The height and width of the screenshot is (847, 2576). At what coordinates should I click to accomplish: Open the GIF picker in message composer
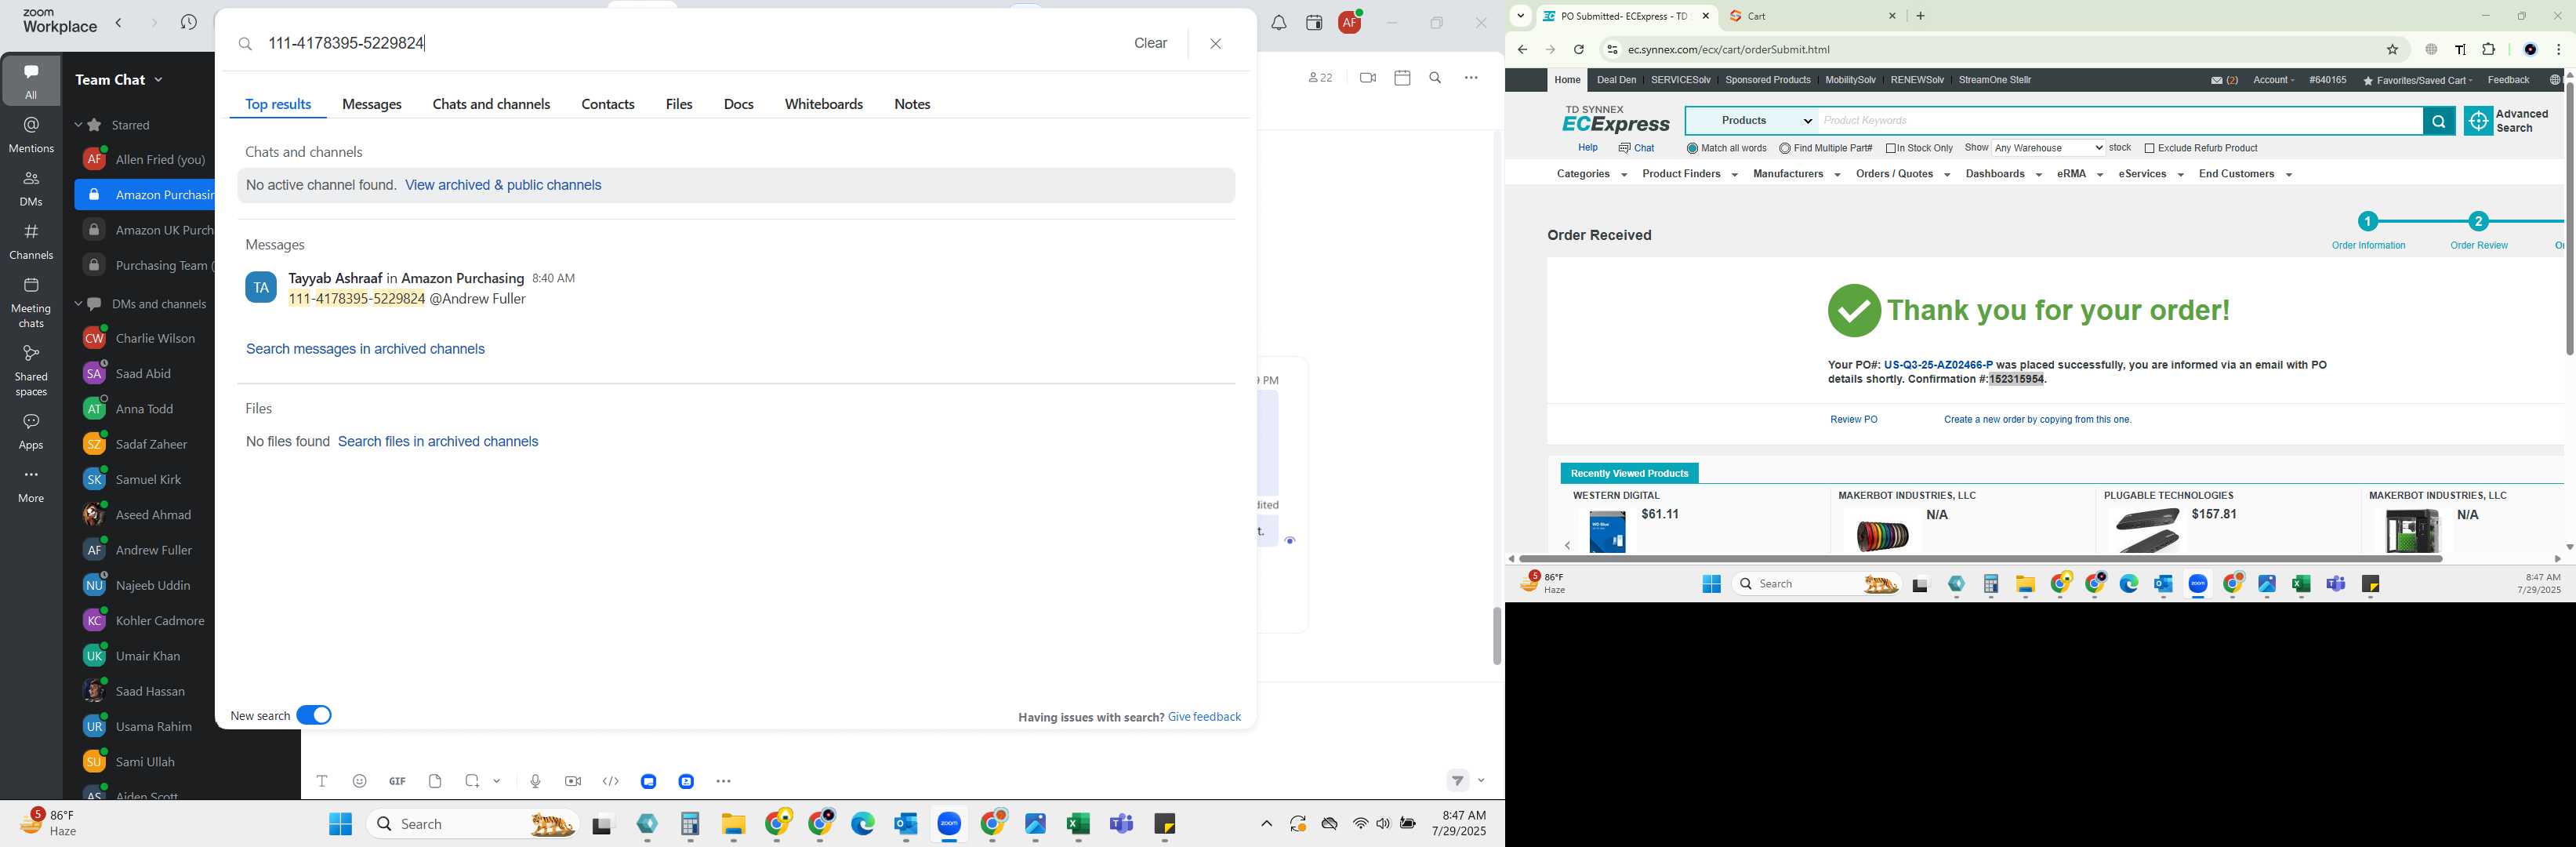pyautogui.click(x=397, y=781)
